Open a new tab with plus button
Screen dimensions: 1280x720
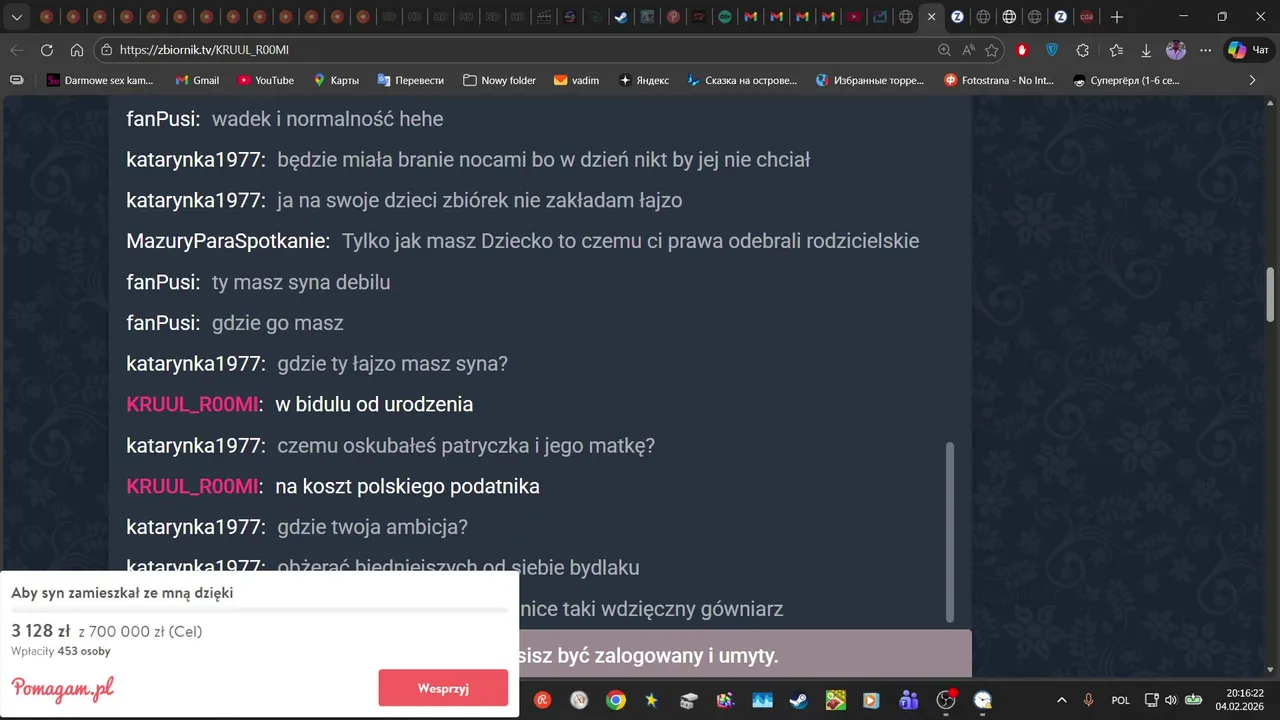coord(1117,17)
